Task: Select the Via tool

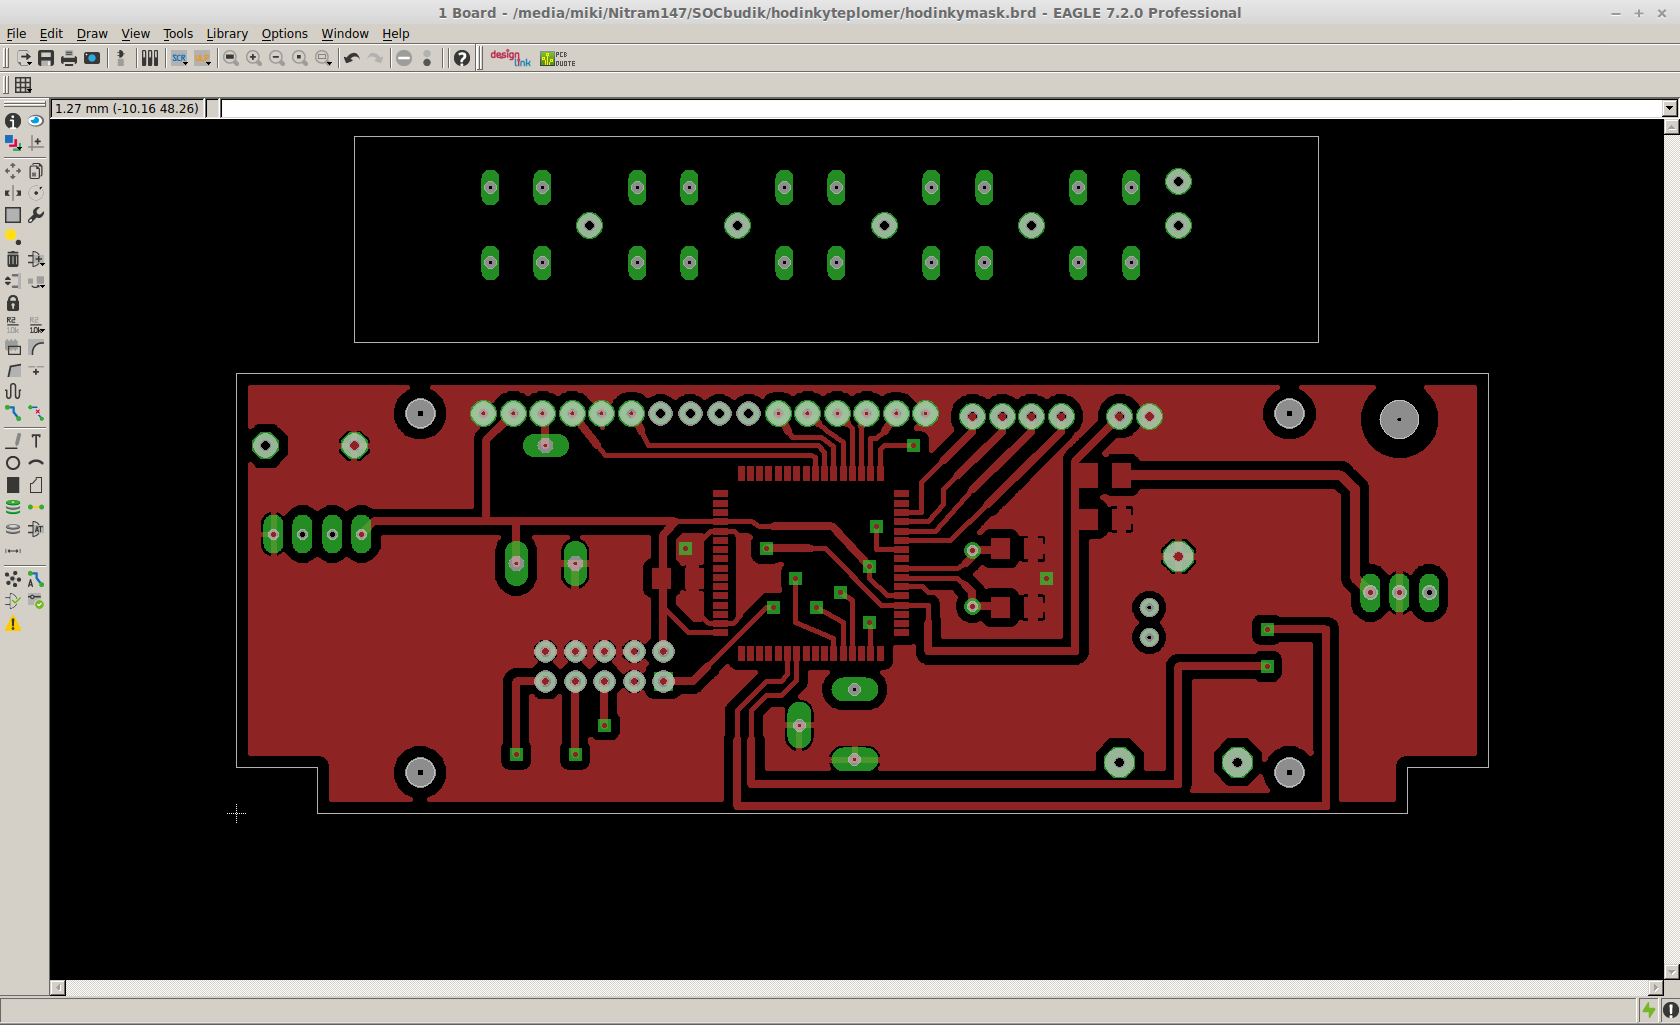Action: coord(13,507)
